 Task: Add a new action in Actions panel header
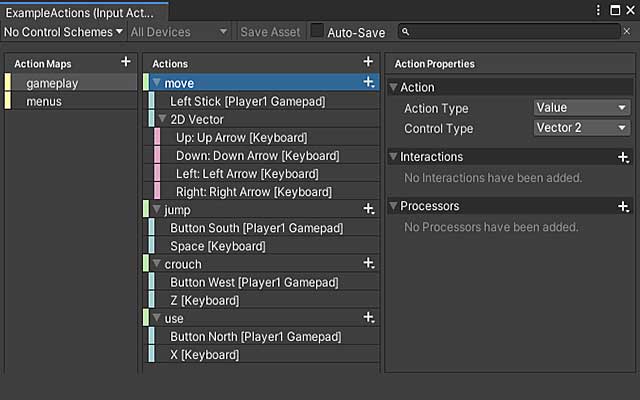368,62
